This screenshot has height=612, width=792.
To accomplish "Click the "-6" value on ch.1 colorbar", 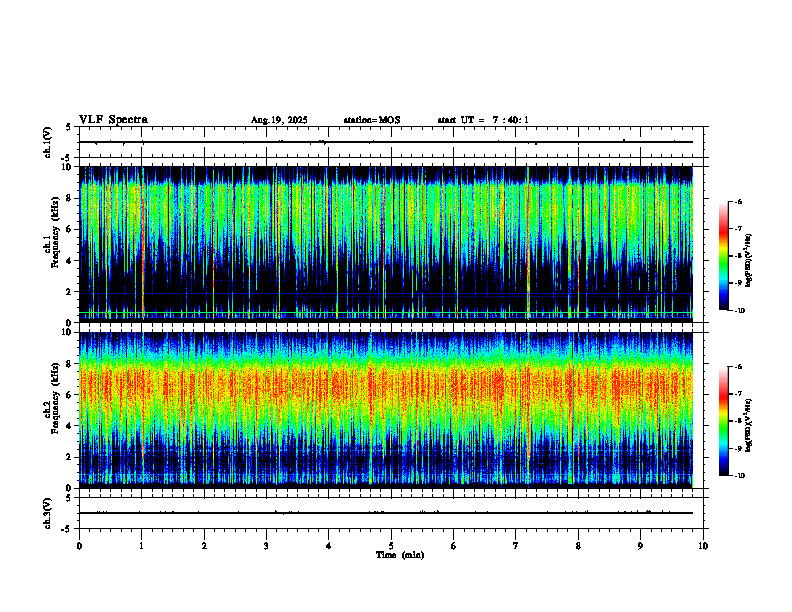I will [738, 202].
